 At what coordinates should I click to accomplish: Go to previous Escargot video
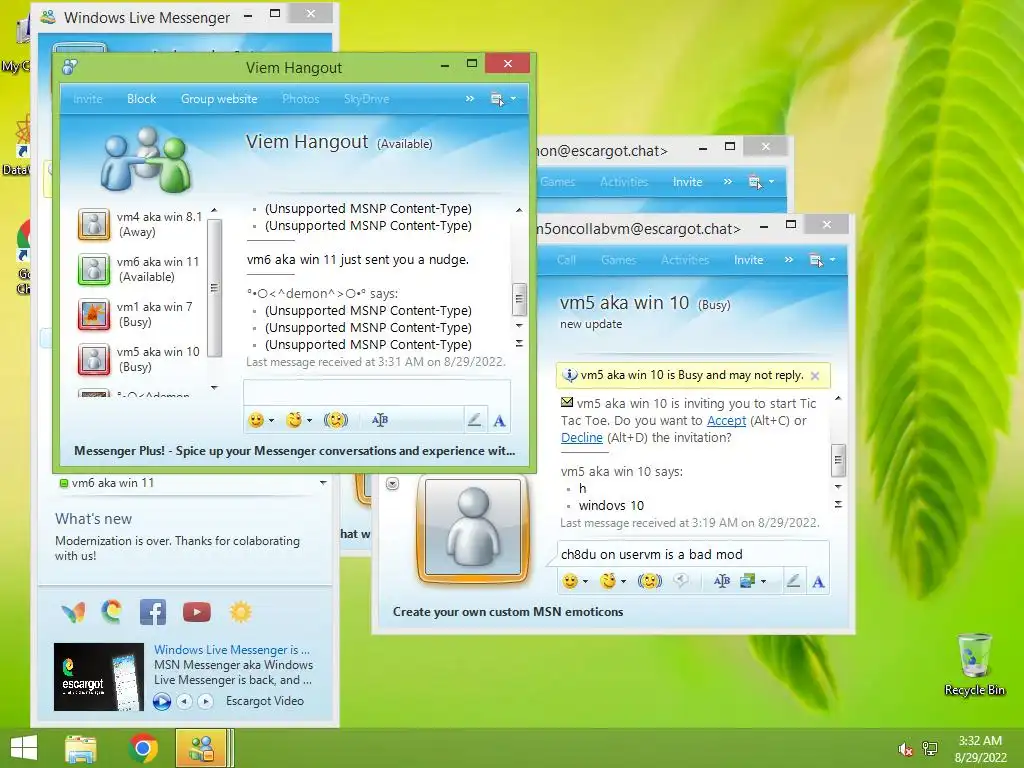[185, 701]
